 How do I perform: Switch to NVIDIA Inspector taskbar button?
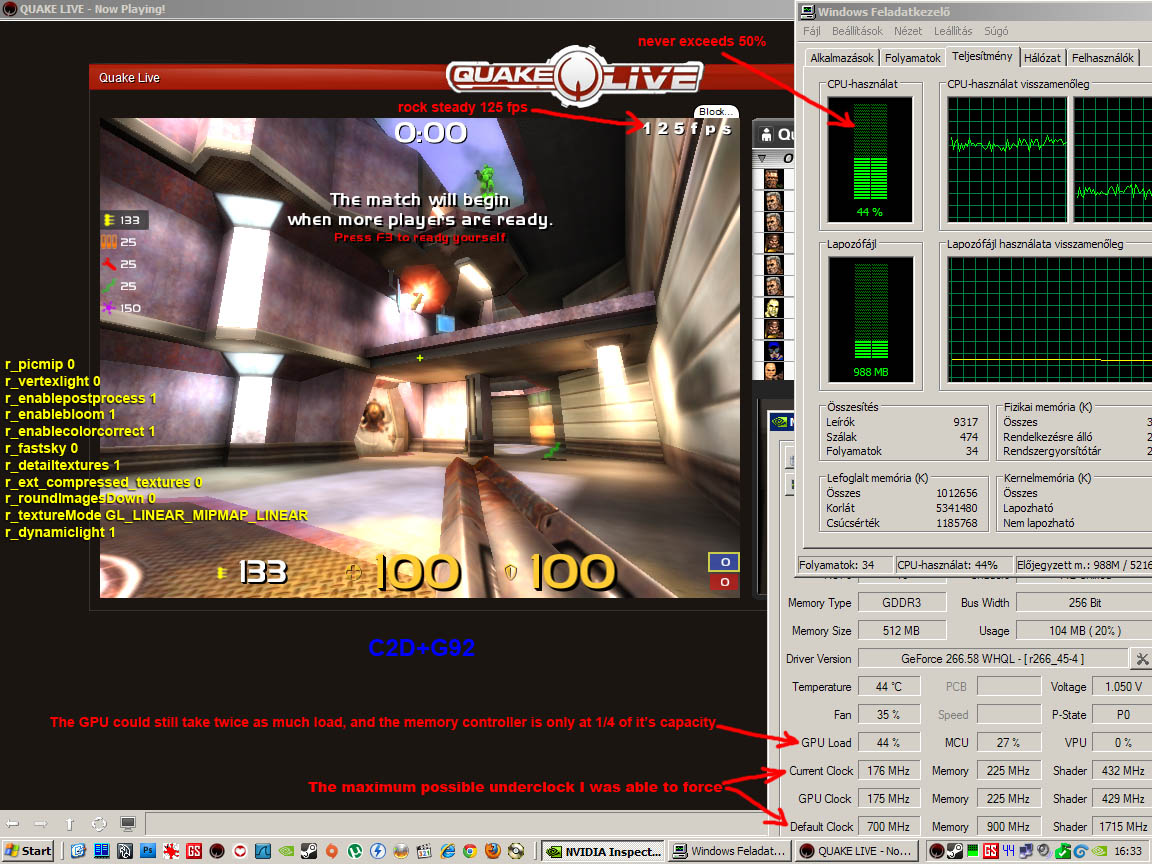click(603, 851)
